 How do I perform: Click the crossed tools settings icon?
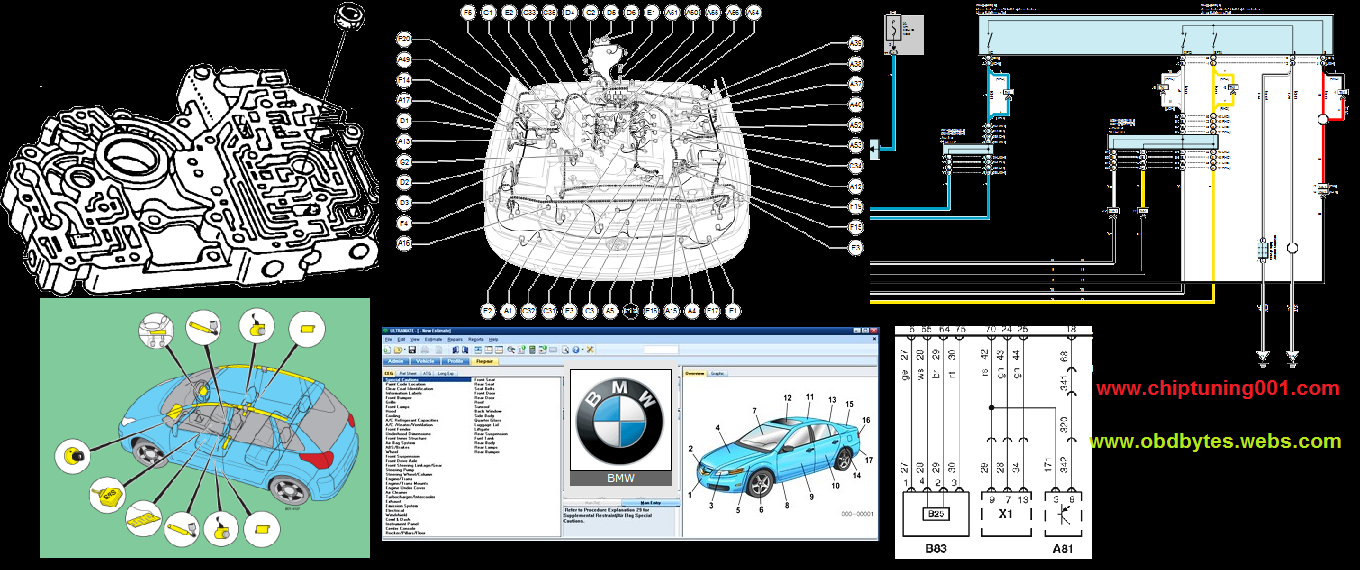pos(590,349)
